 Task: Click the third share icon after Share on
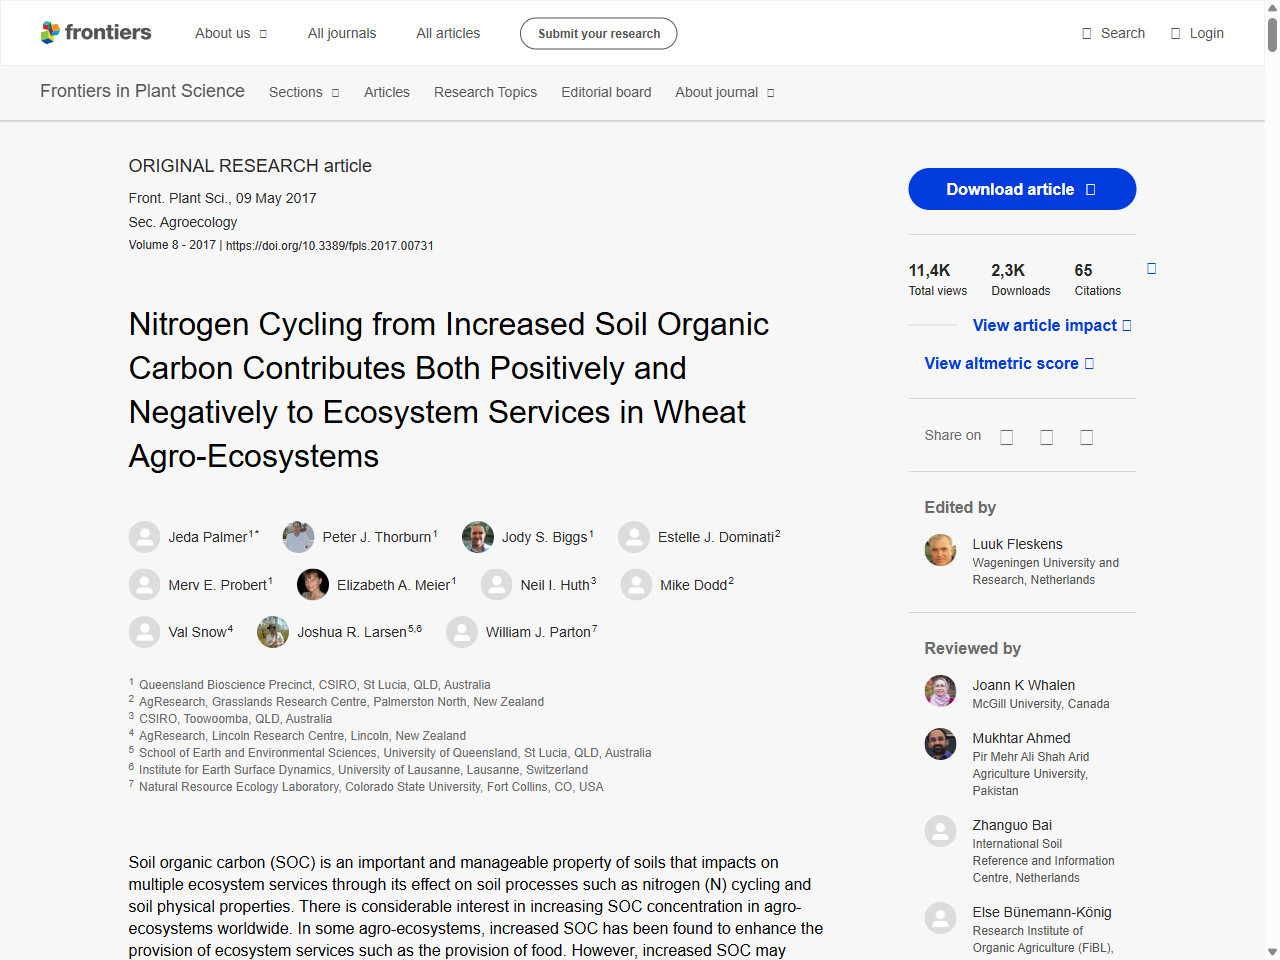1087,437
